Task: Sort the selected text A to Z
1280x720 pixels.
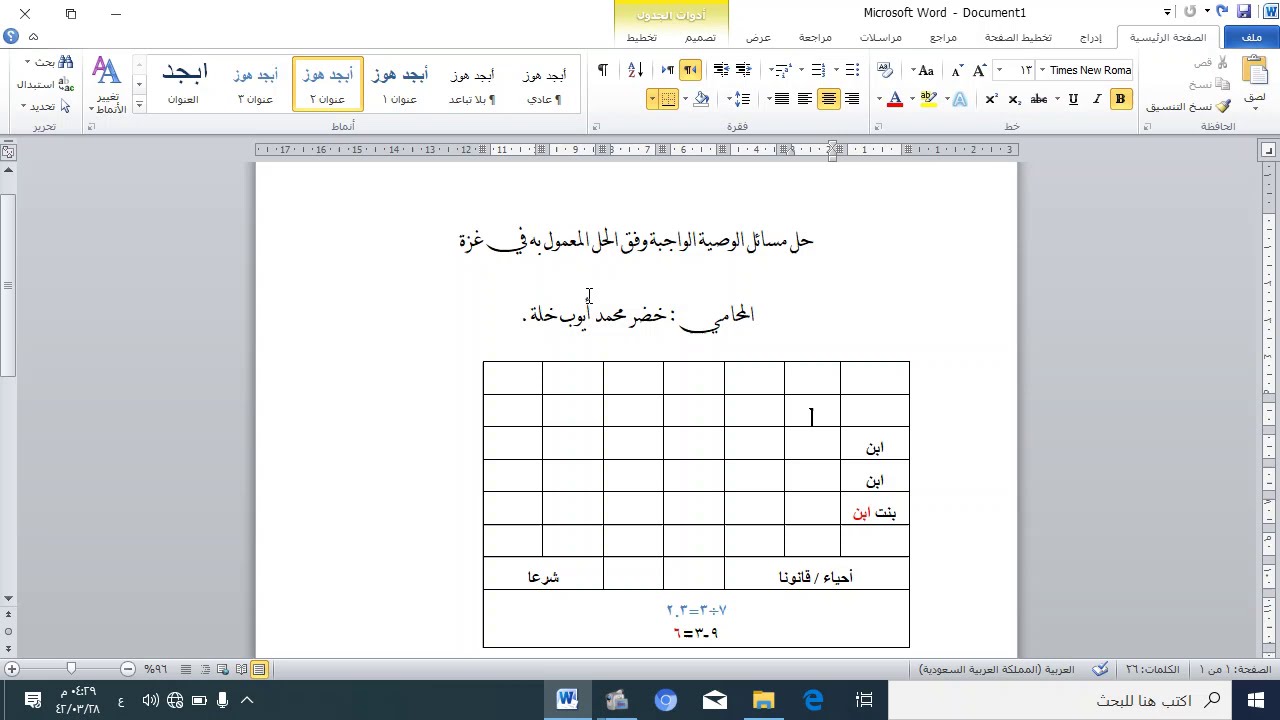Action: tap(635, 70)
